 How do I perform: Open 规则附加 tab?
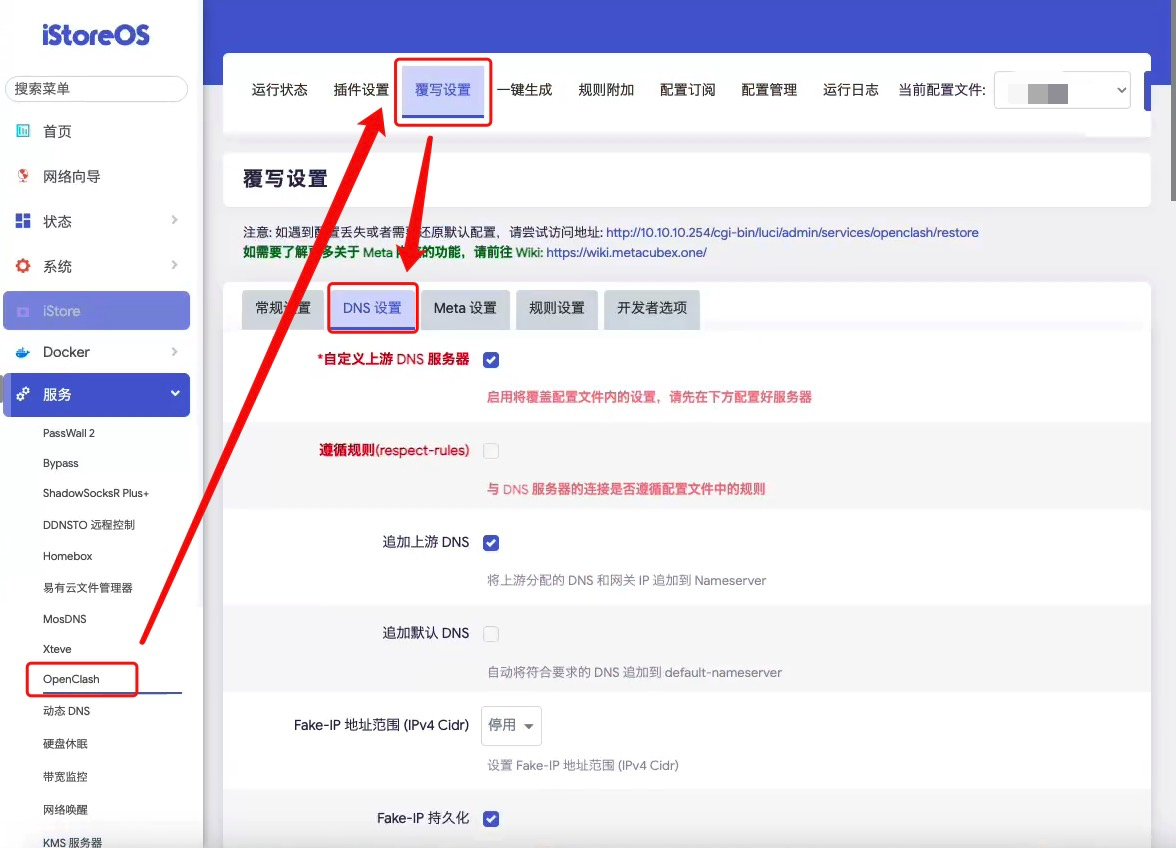(x=606, y=90)
